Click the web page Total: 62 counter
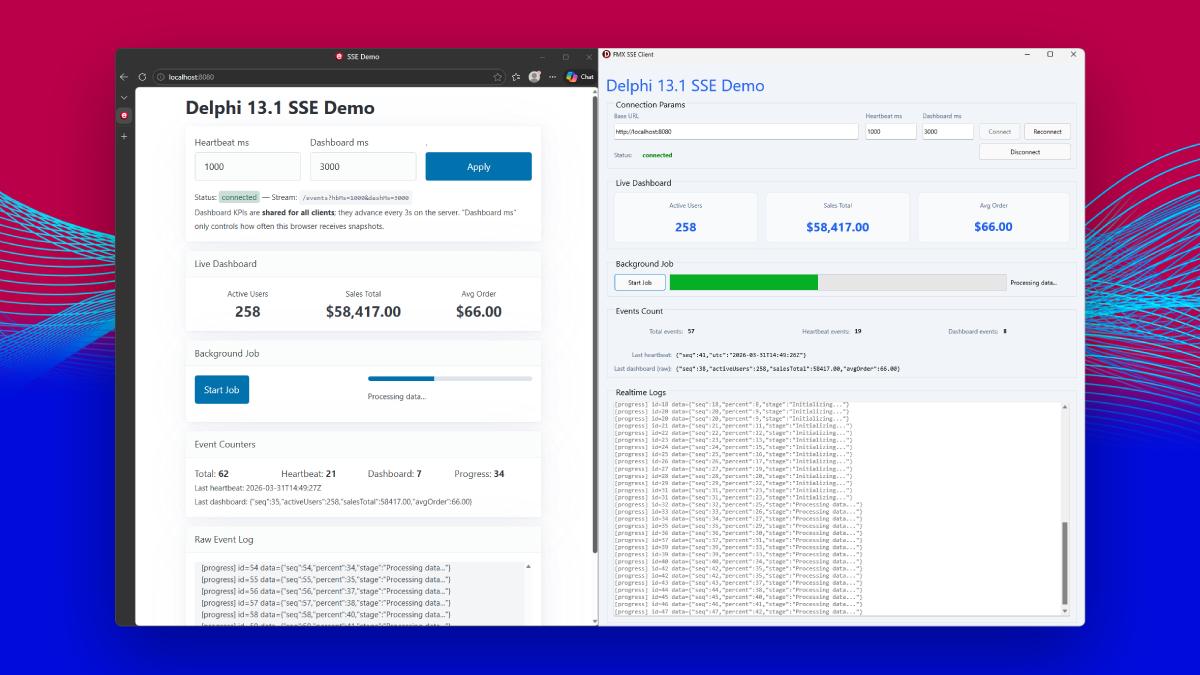 coord(212,474)
